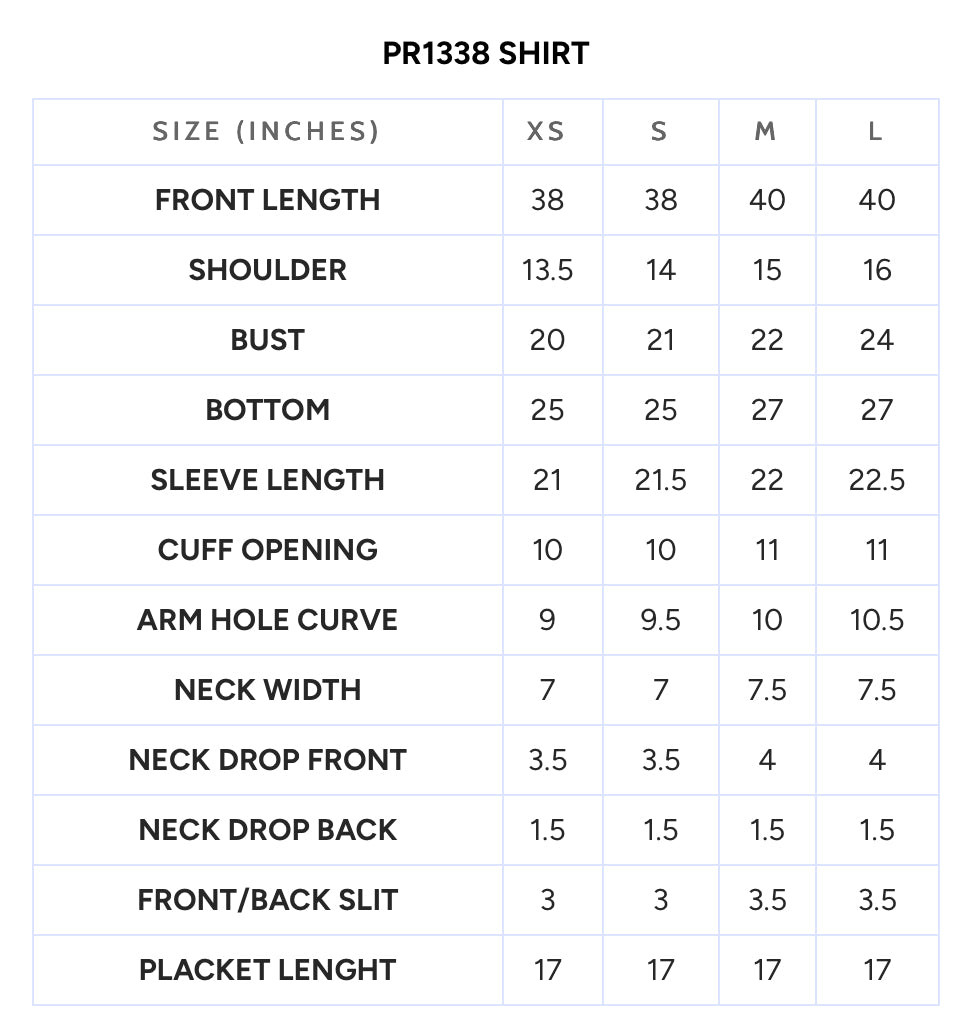Click the CUFF OPENING row label
Screen dimensions: 966x1030
pyautogui.click(x=268, y=550)
